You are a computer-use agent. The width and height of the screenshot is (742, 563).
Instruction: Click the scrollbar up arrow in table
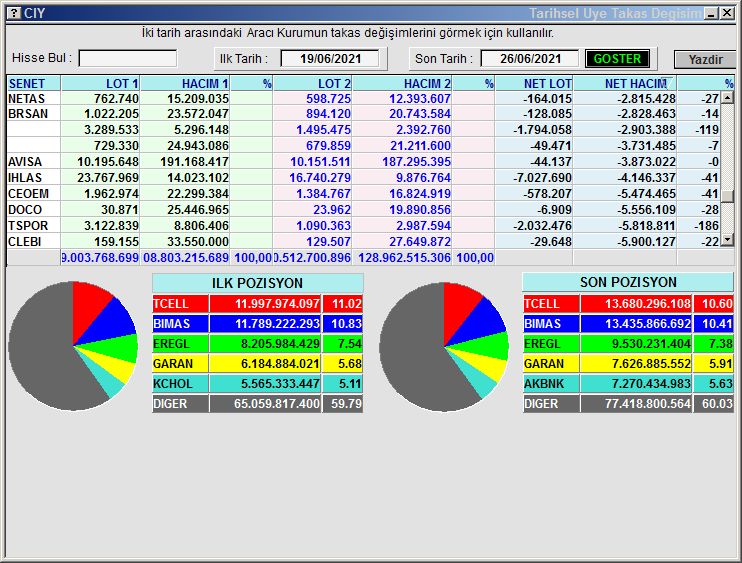(728, 99)
